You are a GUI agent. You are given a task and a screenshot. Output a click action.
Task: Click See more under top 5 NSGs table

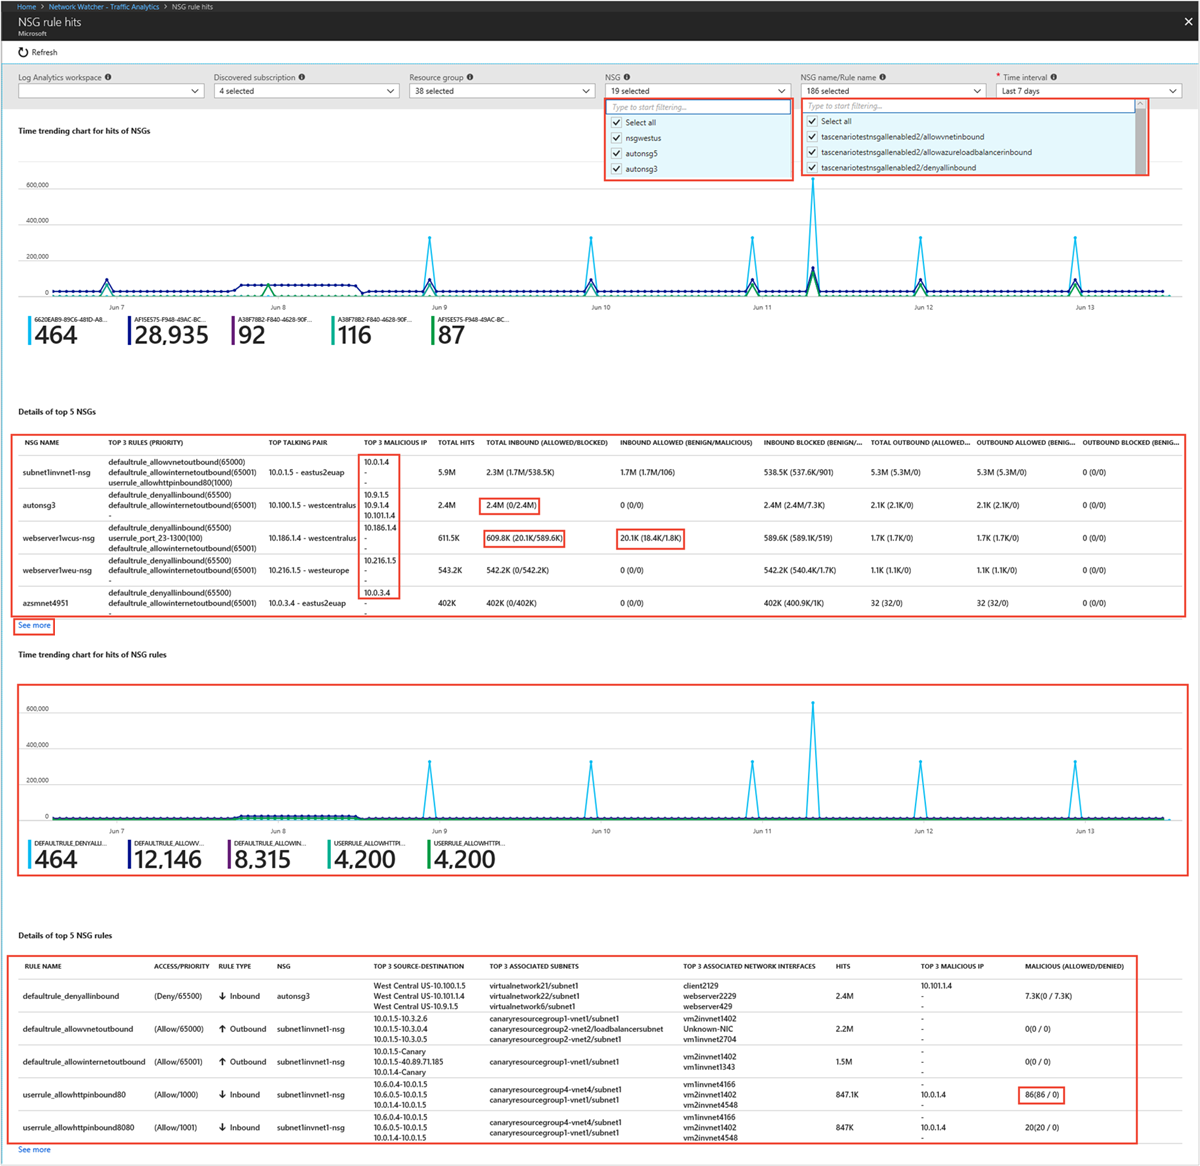pyautogui.click(x=34, y=625)
